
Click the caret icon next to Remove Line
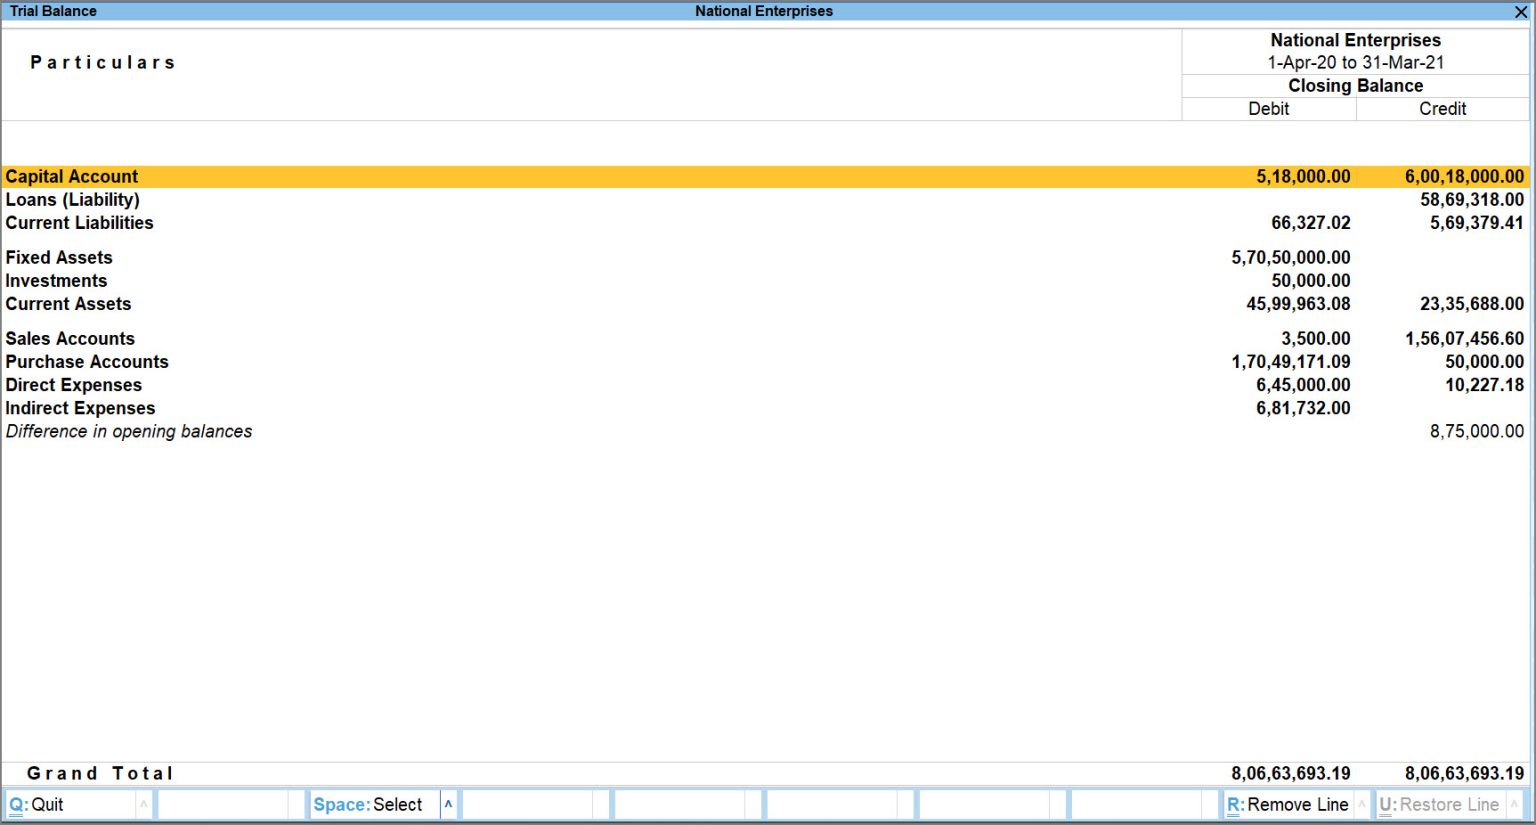coord(1362,804)
